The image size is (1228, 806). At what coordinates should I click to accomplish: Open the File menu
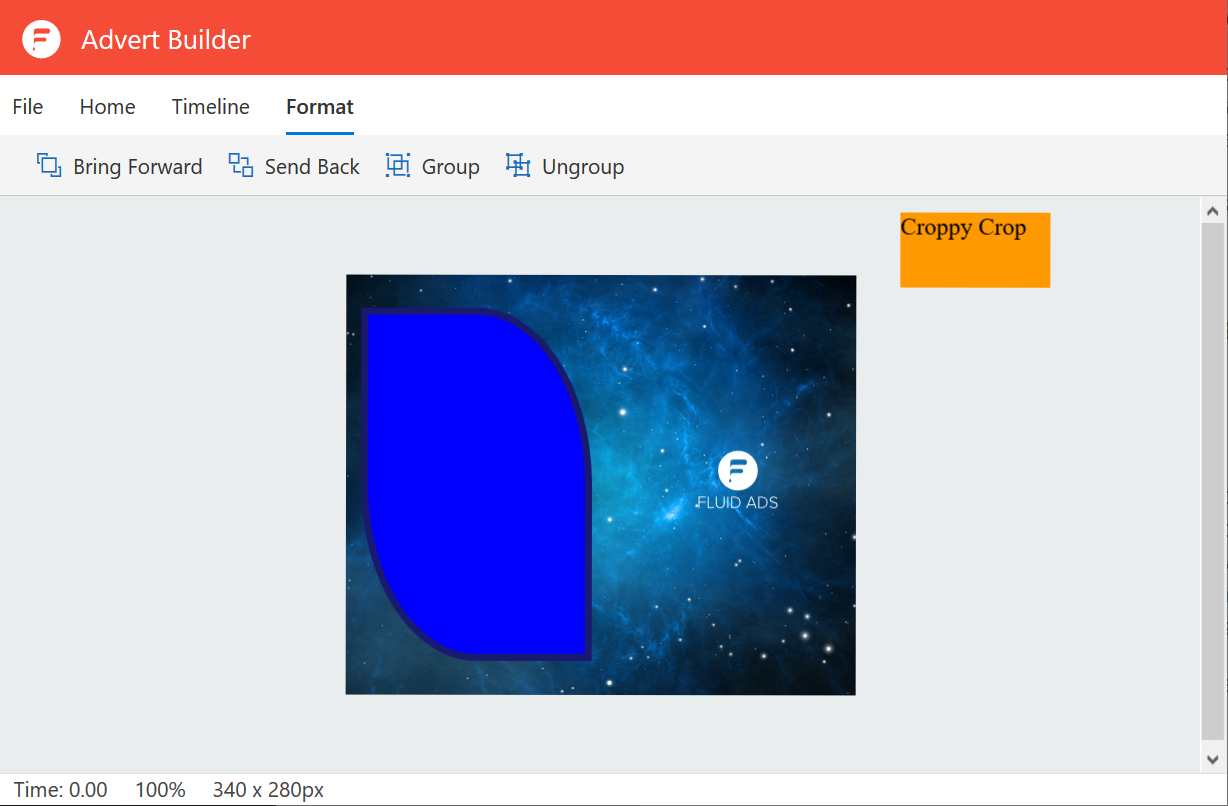coord(28,107)
